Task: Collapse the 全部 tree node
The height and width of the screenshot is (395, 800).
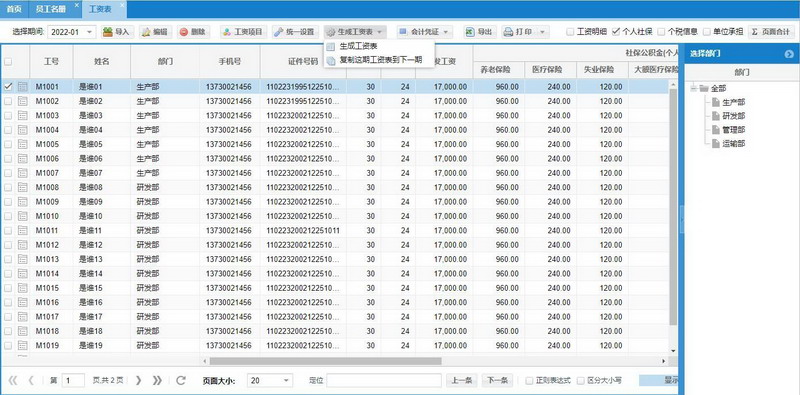Action: pyautogui.click(x=693, y=88)
